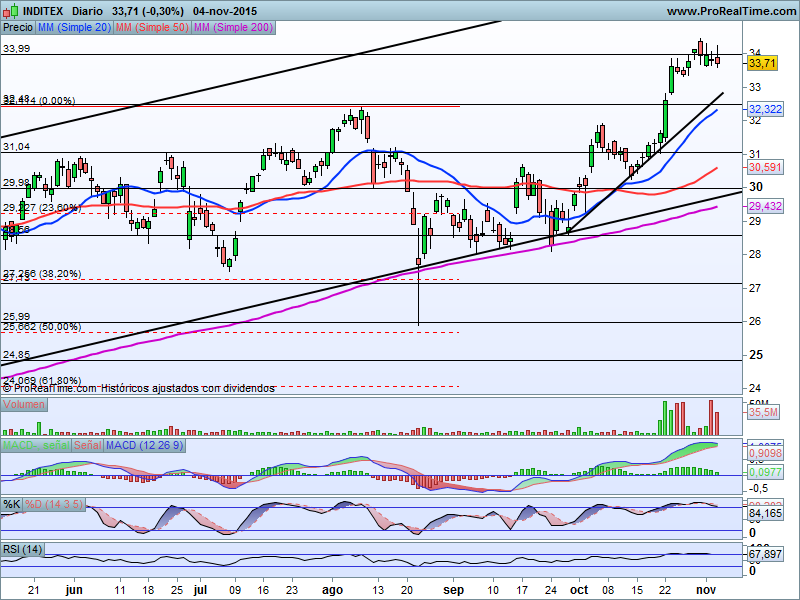Click the 31,04 horizontal level label
Viewport: 800px width, 600px height.
(x=16, y=147)
